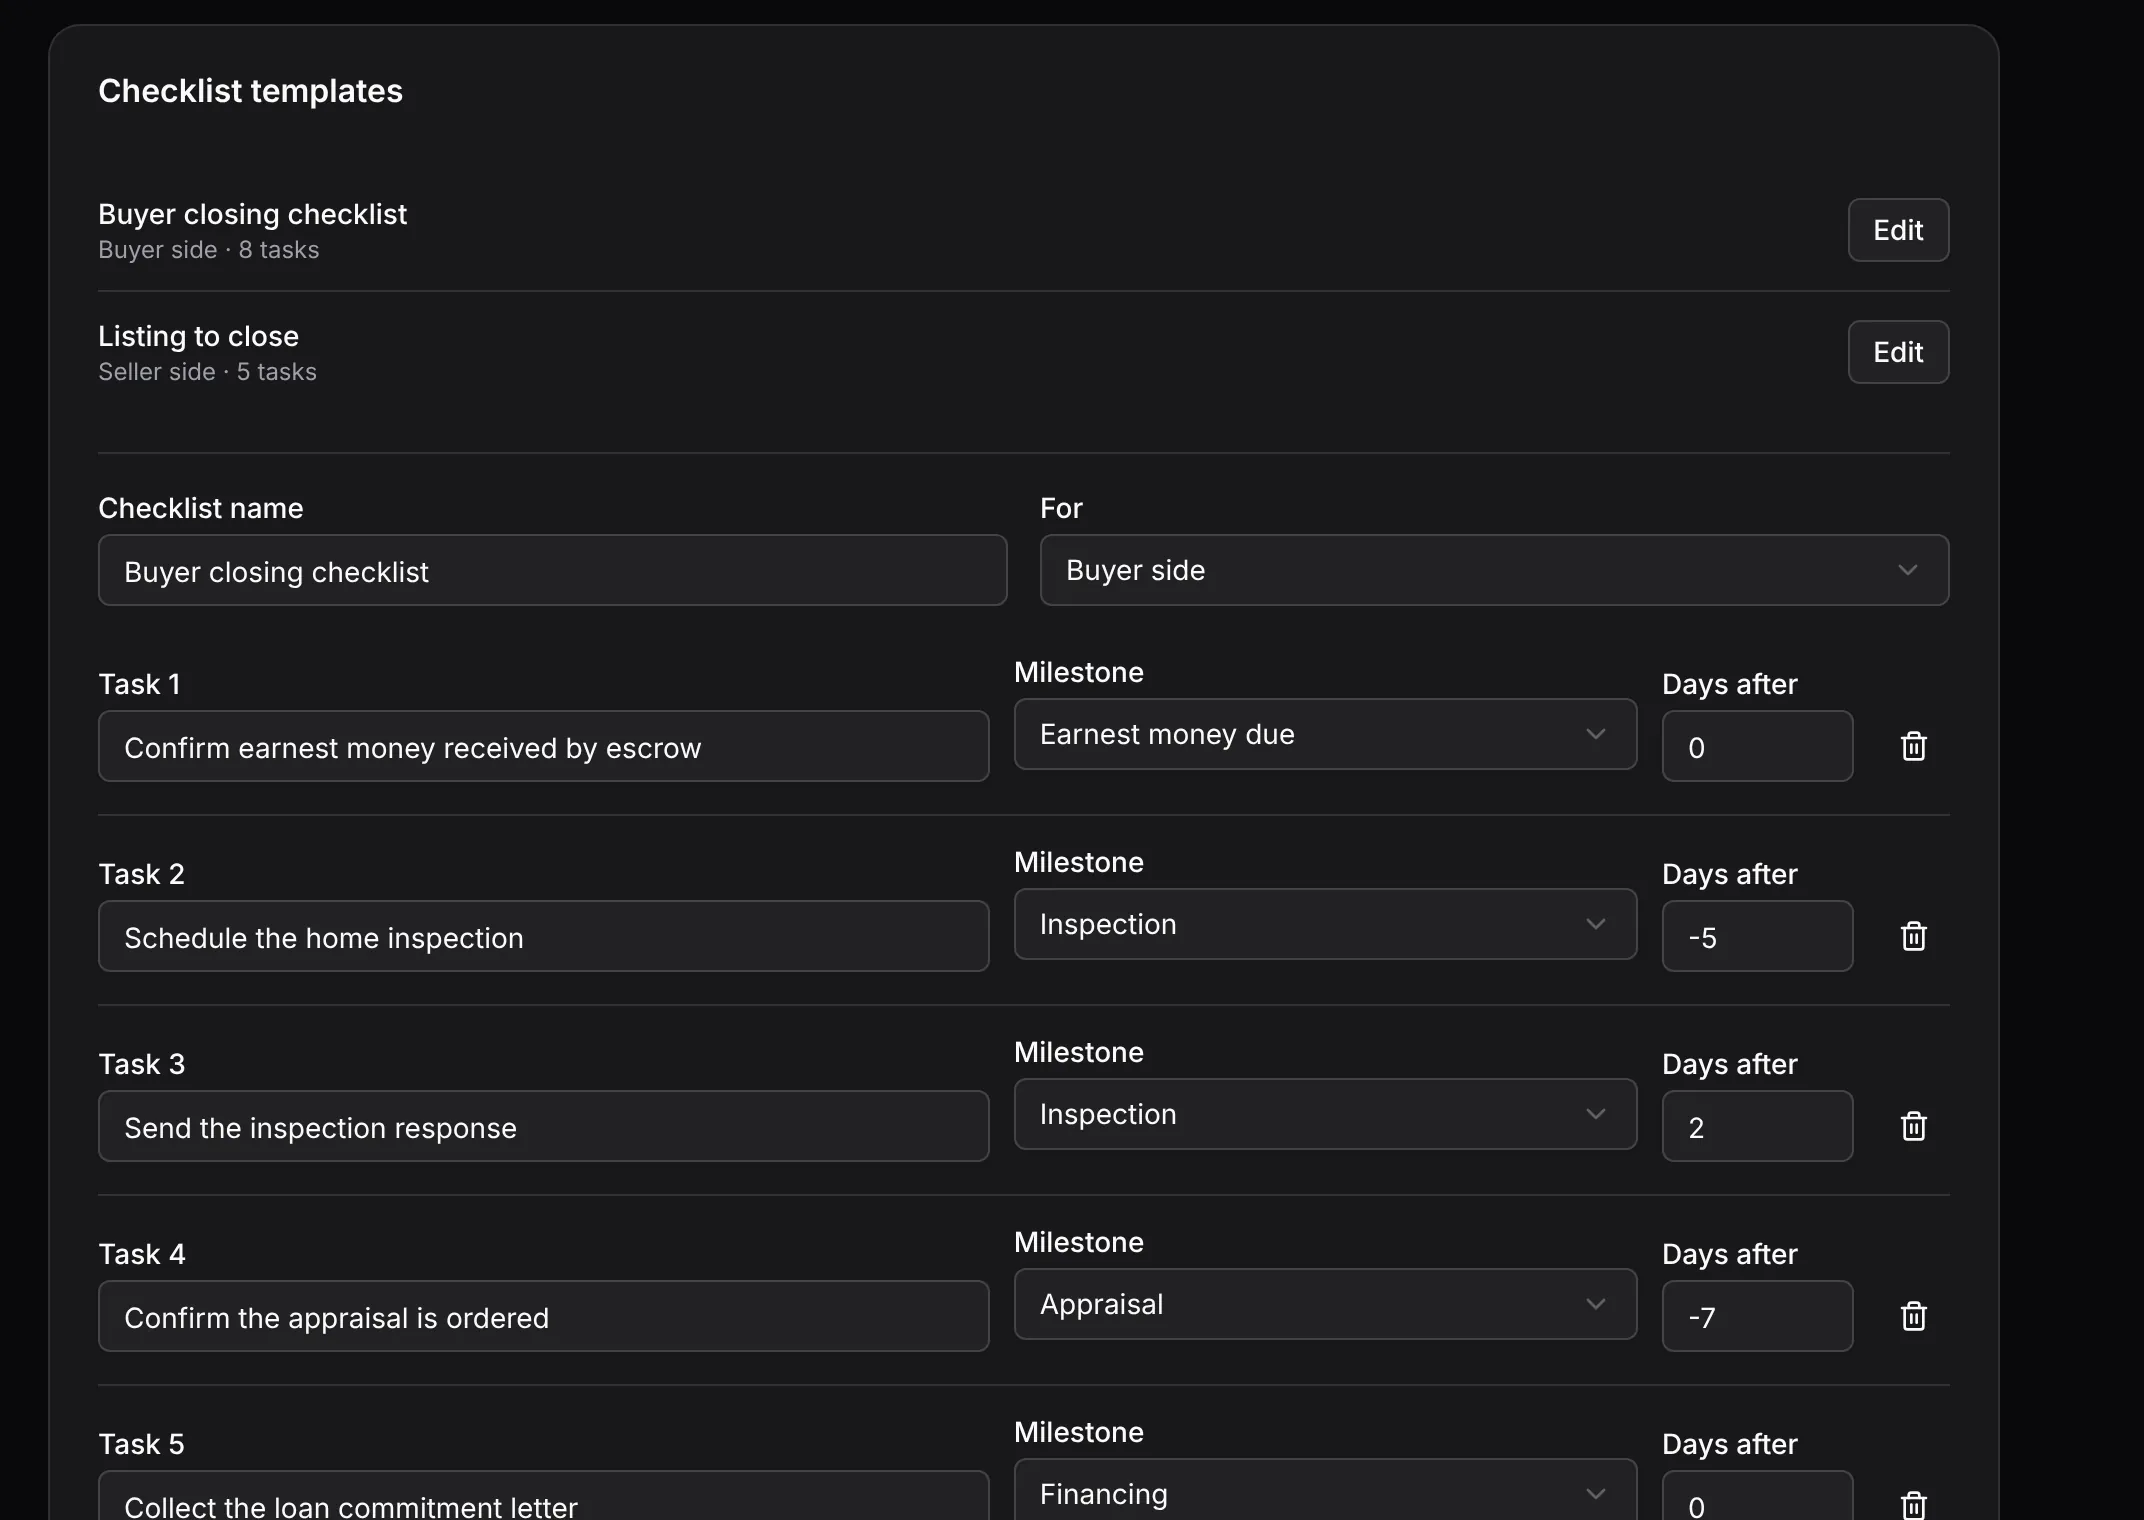Open the Appraisal milestone dropdown for Task 4
This screenshot has width=2144, height=1520.
(1325, 1304)
